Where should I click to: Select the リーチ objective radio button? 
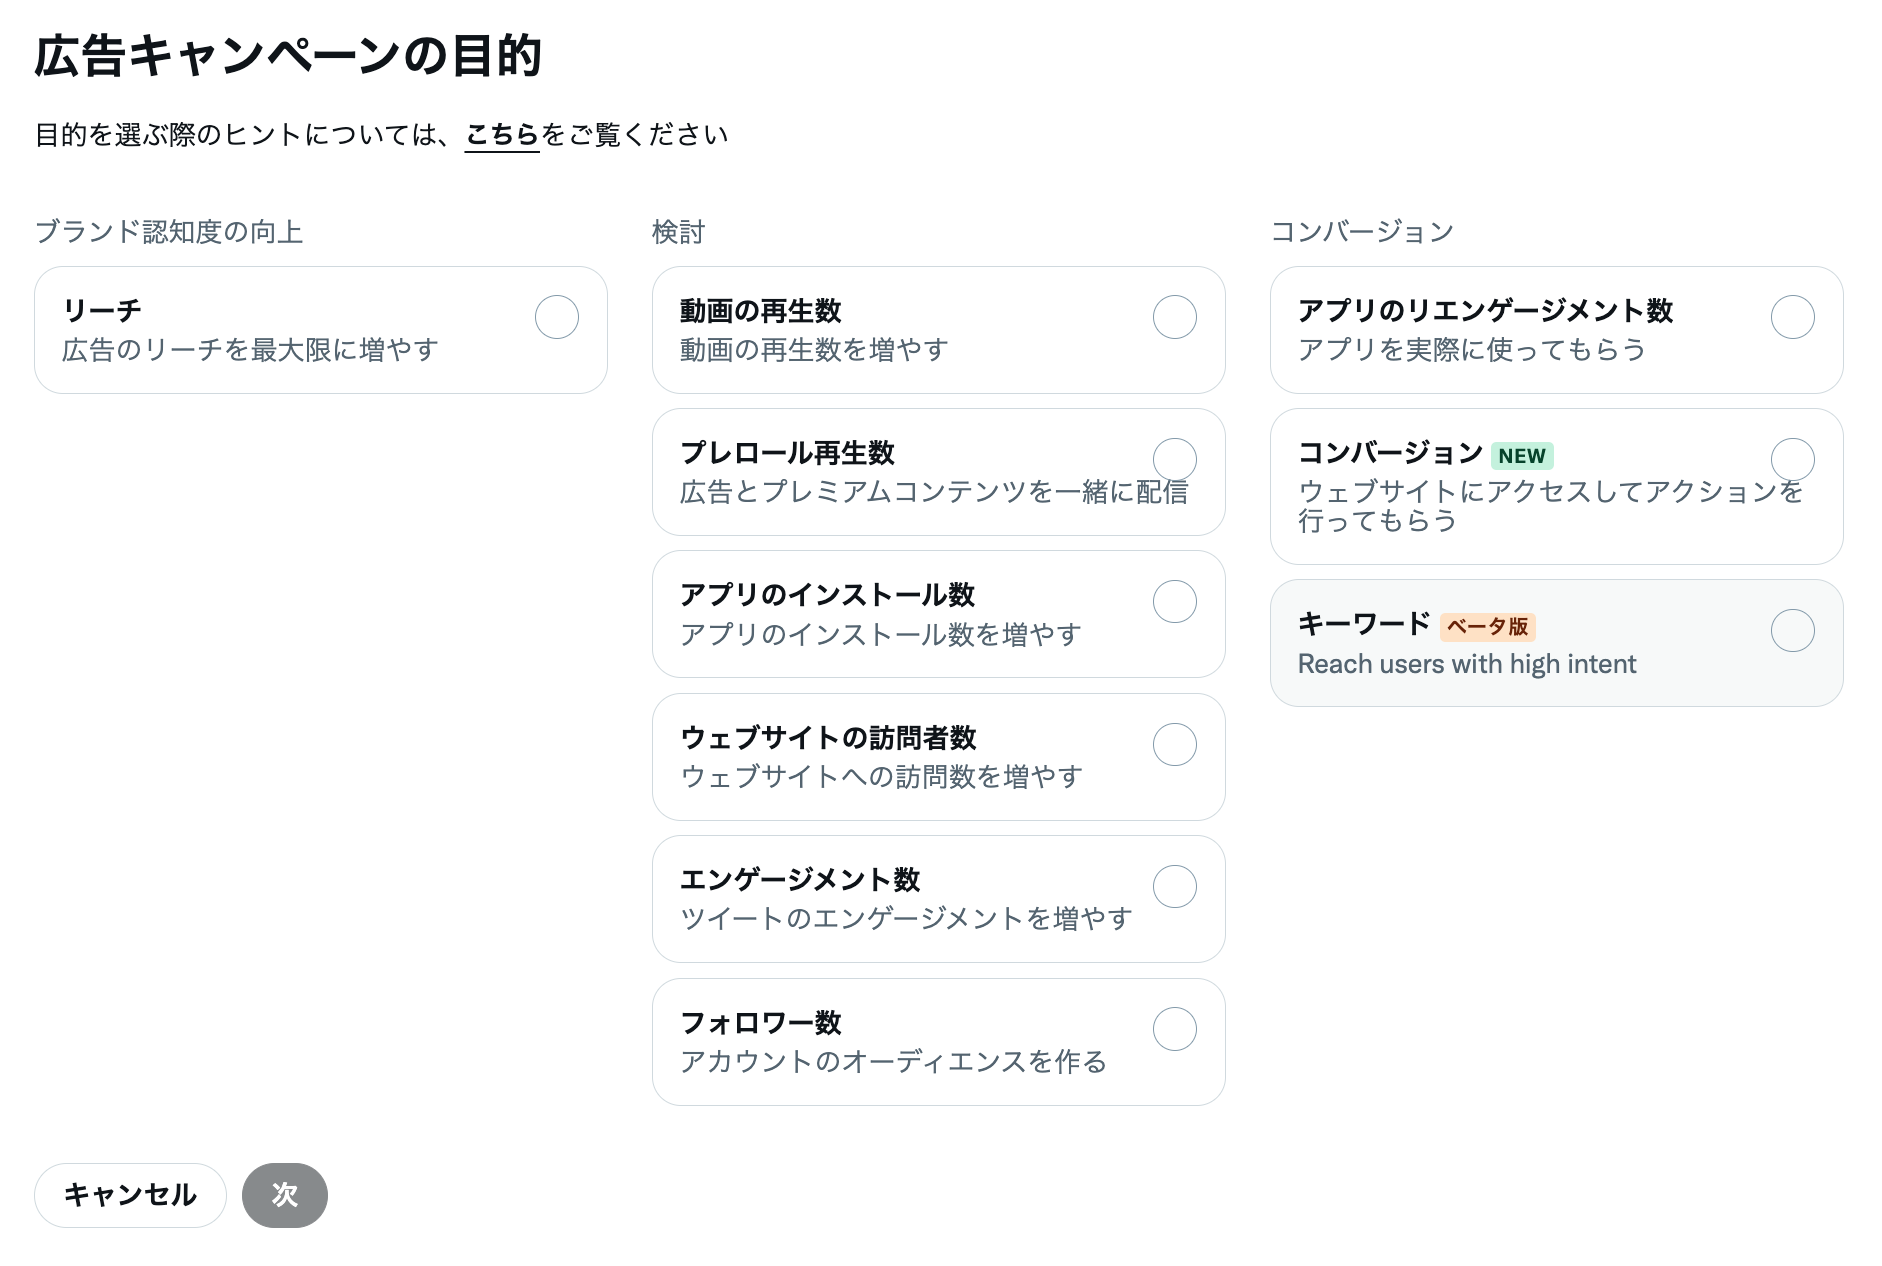[557, 317]
